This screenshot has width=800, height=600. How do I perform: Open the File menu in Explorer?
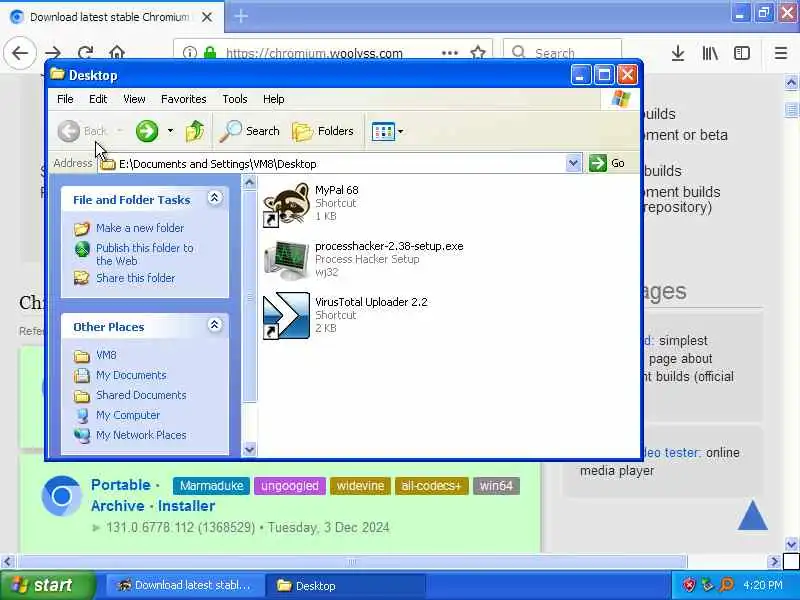(x=65, y=99)
